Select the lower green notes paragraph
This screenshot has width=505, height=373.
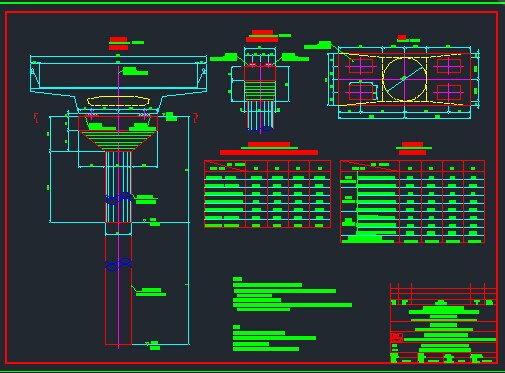(x=274, y=338)
